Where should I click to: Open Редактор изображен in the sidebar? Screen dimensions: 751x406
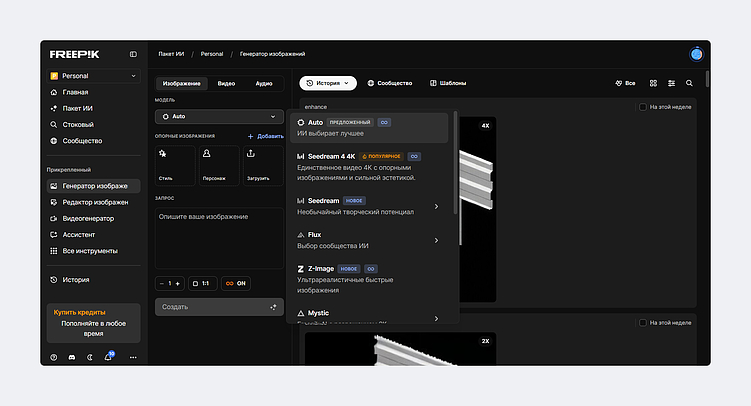93,202
